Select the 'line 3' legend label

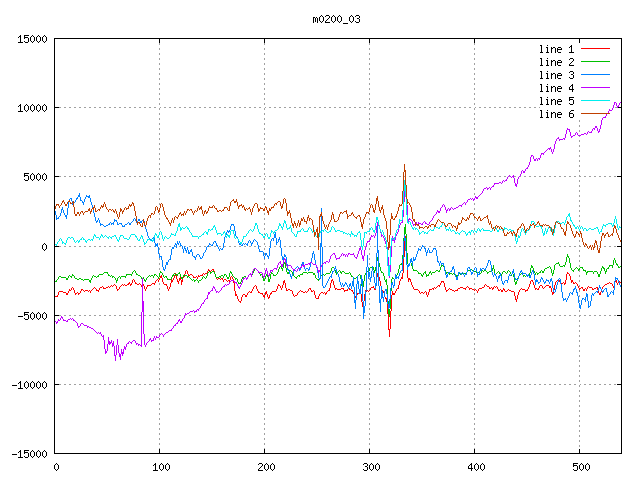(556, 75)
